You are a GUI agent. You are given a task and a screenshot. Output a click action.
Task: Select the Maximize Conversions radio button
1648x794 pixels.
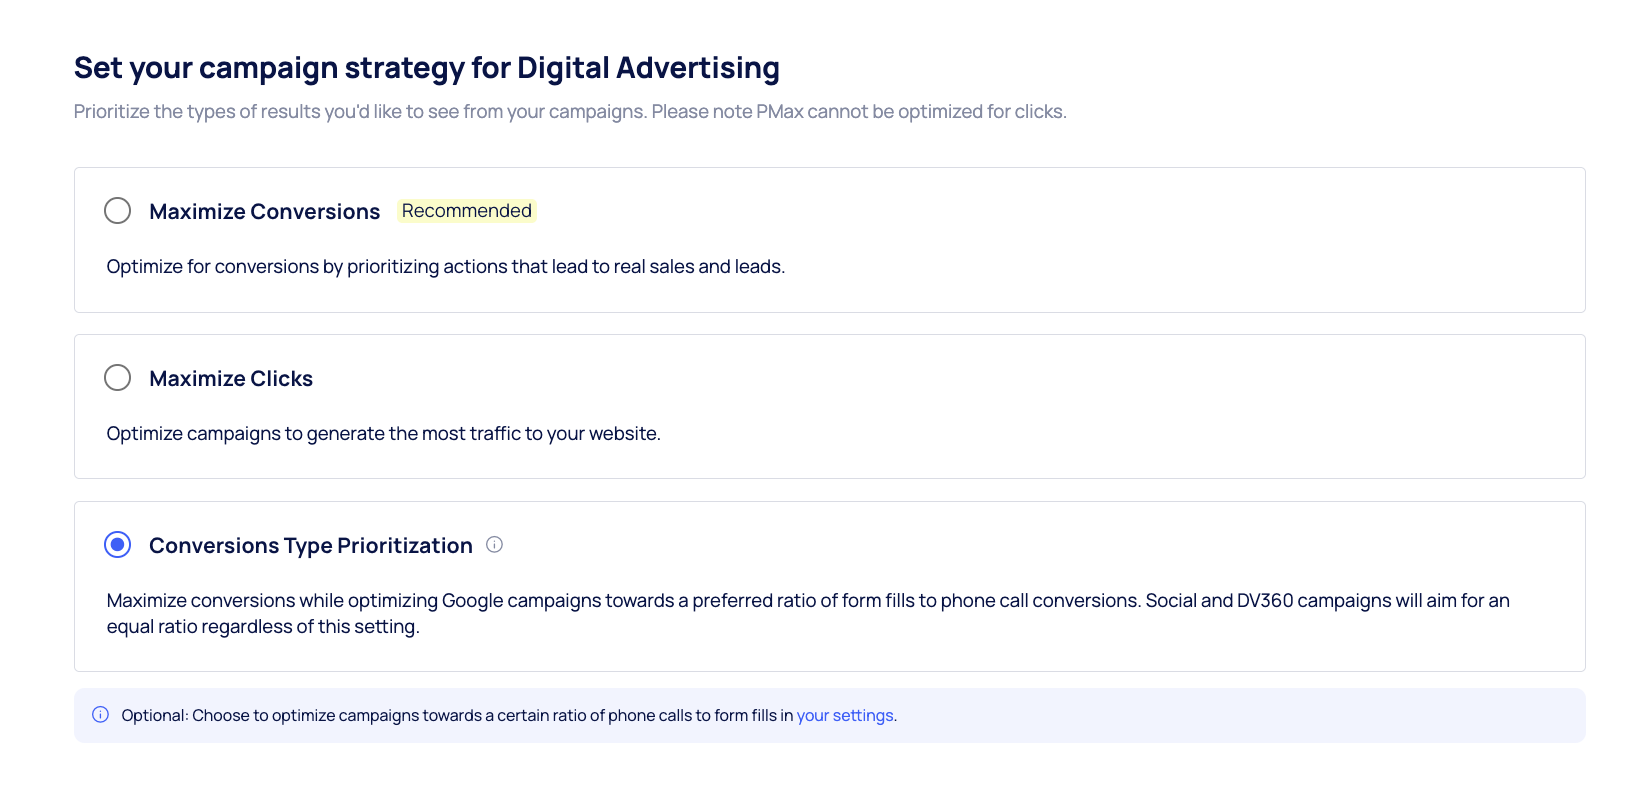tap(118, 211)
